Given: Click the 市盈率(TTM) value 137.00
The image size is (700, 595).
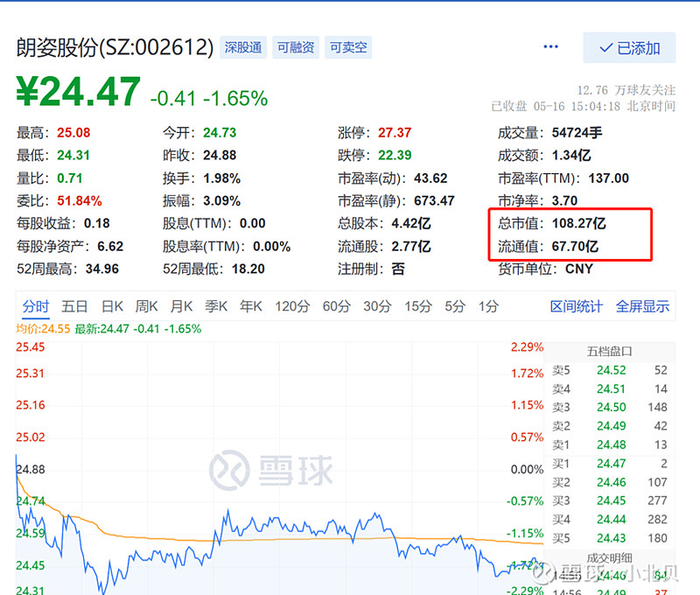Looking at the screenshot, I should [608, 179].
